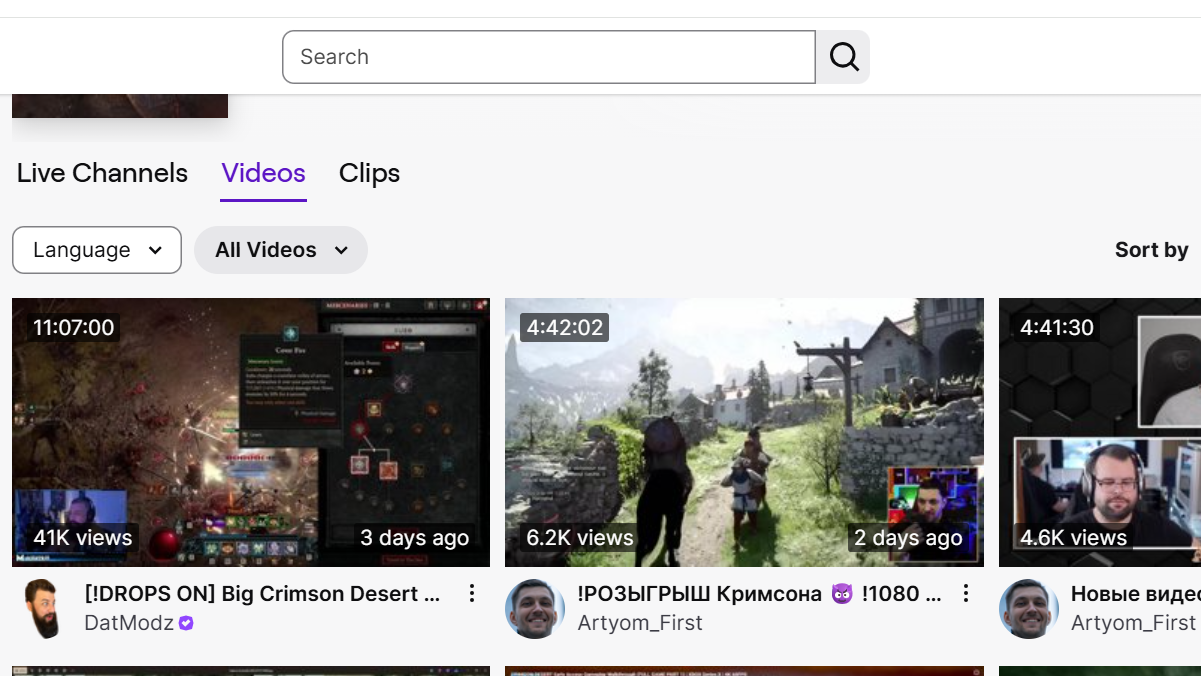
Task: Click the Sort by label
Action: click(1151, 250)
